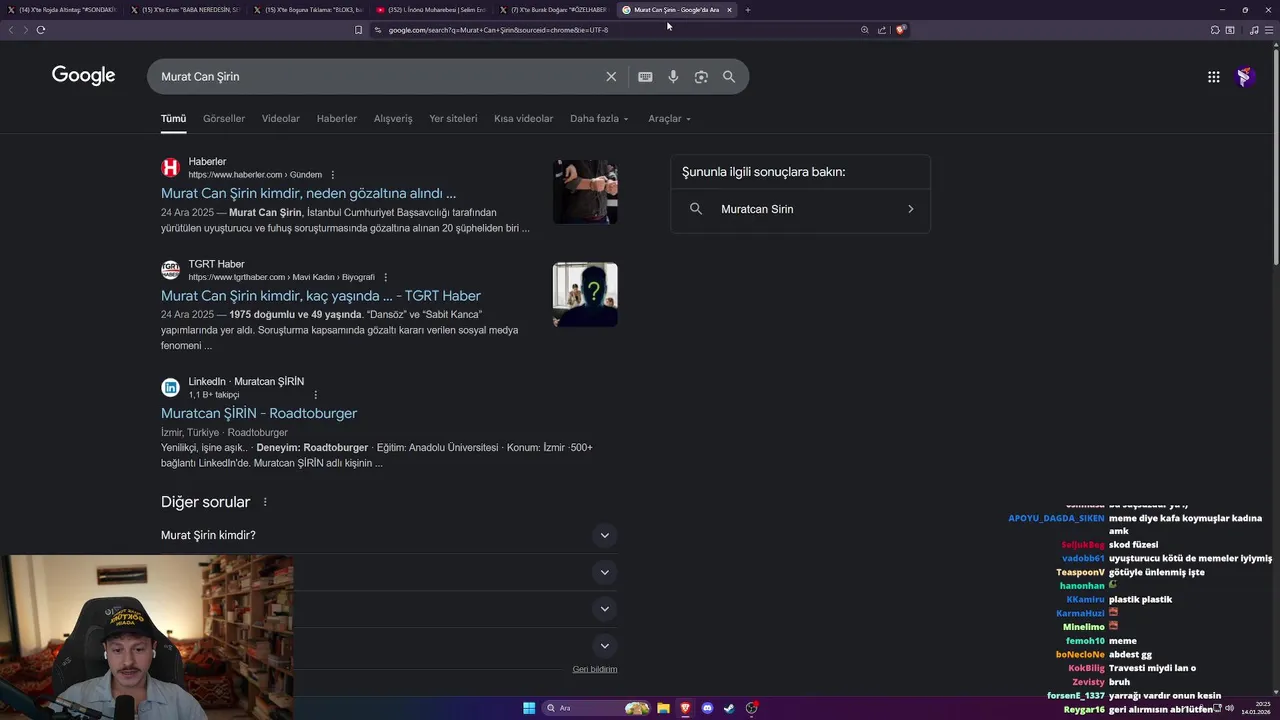
Task: Click the OBS Studio taskbar icon
Action: pos(751,708)
